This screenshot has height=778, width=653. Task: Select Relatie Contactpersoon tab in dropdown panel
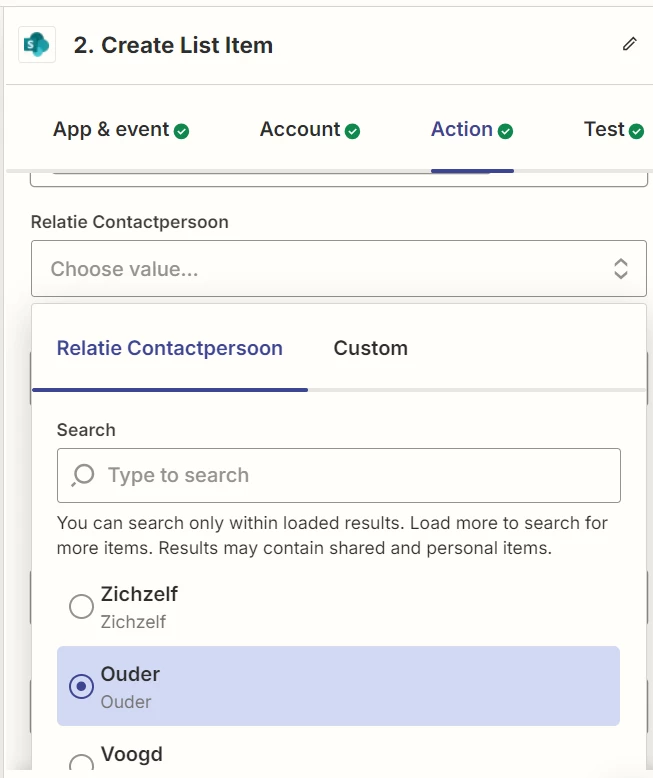(170, 349)
